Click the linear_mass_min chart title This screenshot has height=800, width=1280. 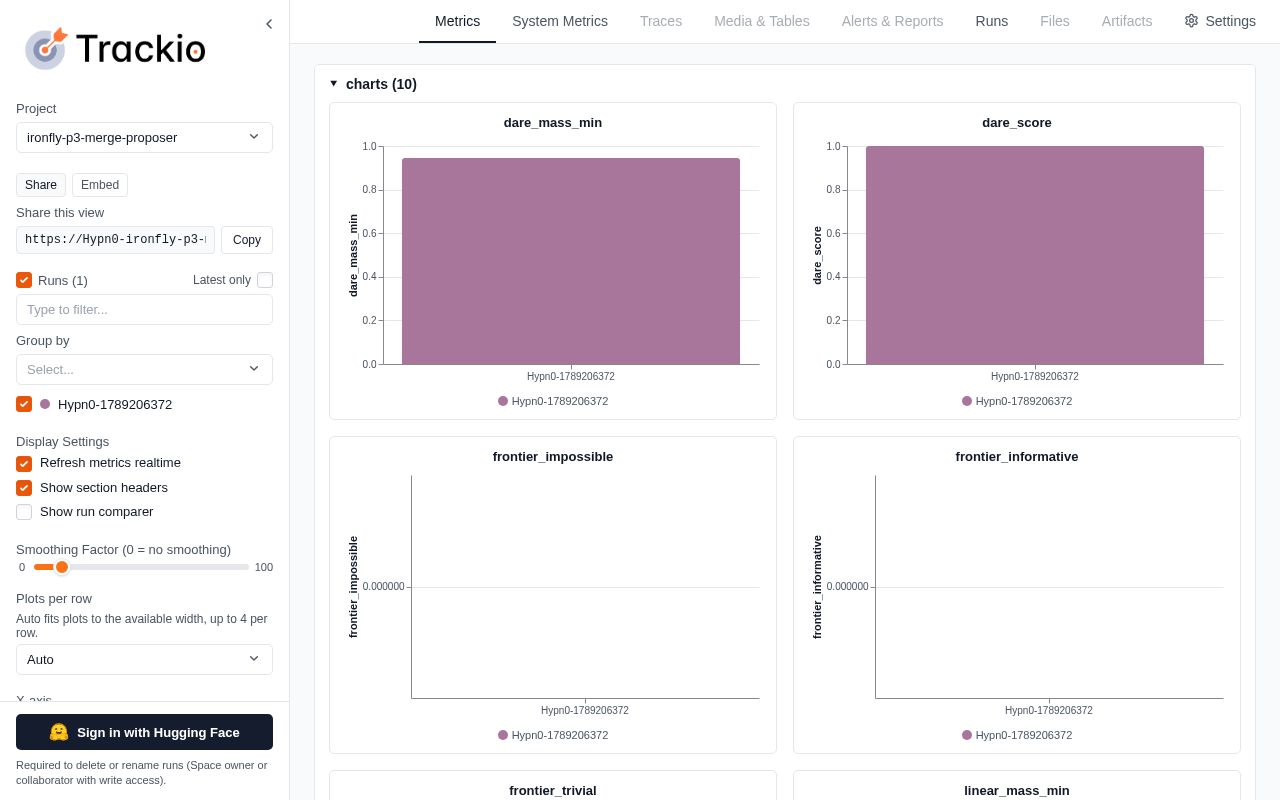point(1017,791)
